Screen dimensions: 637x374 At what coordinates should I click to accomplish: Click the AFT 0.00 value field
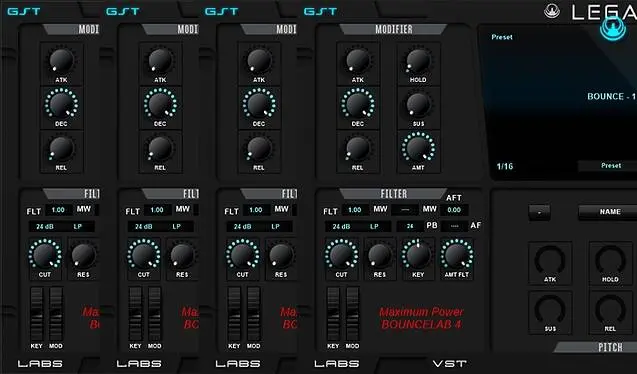coord(454,210)
